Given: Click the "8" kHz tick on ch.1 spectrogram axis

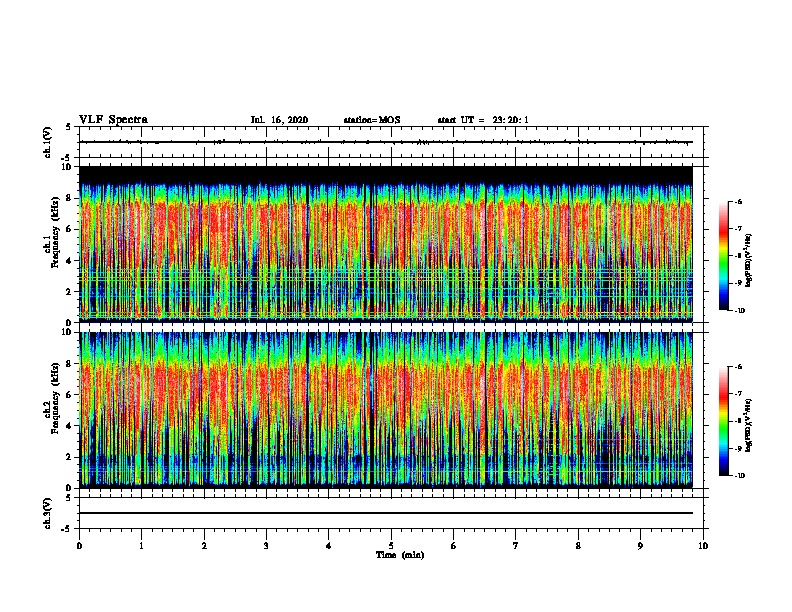Looking at the screenshot, I should [x=69, y=198].
